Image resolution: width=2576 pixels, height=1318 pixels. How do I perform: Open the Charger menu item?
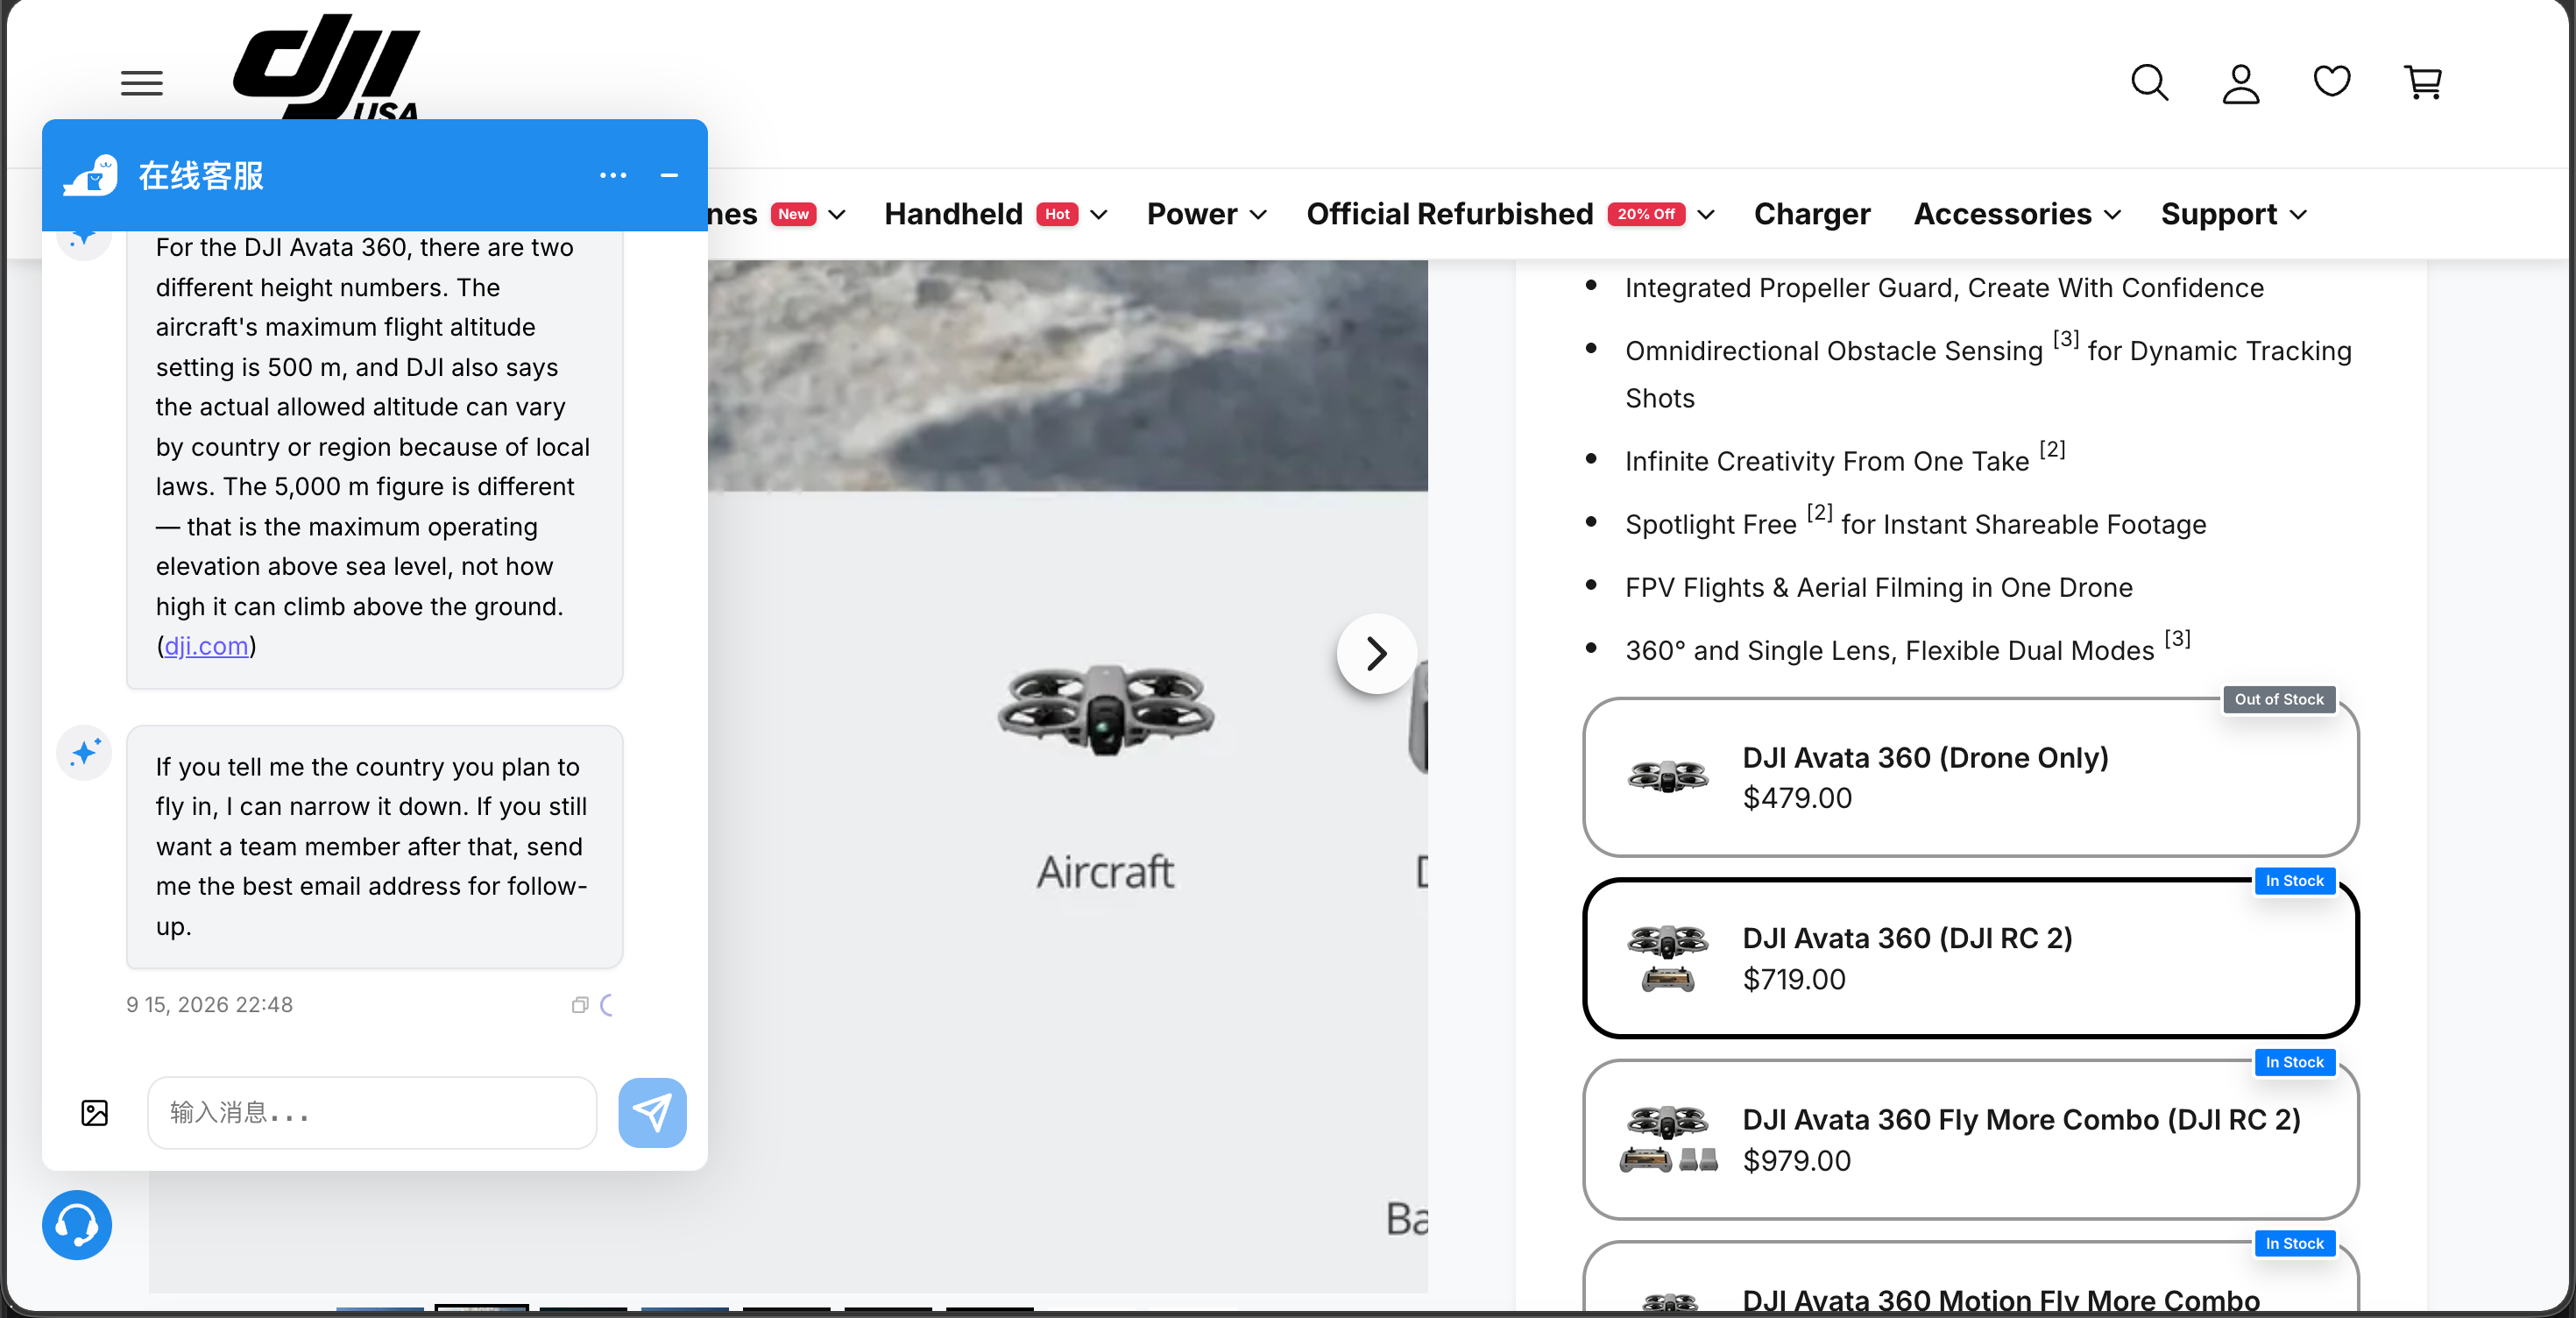[x=1812, y=214]
